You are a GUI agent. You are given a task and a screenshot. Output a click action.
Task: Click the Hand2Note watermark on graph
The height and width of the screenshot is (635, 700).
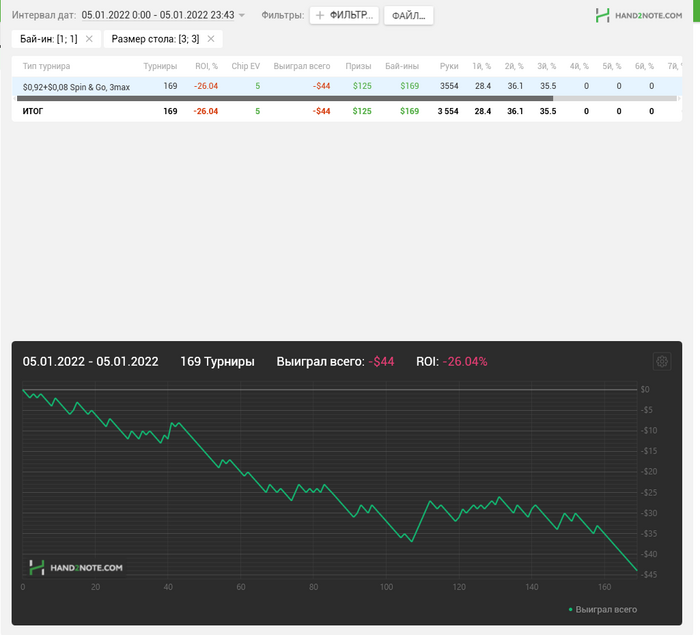76,567
